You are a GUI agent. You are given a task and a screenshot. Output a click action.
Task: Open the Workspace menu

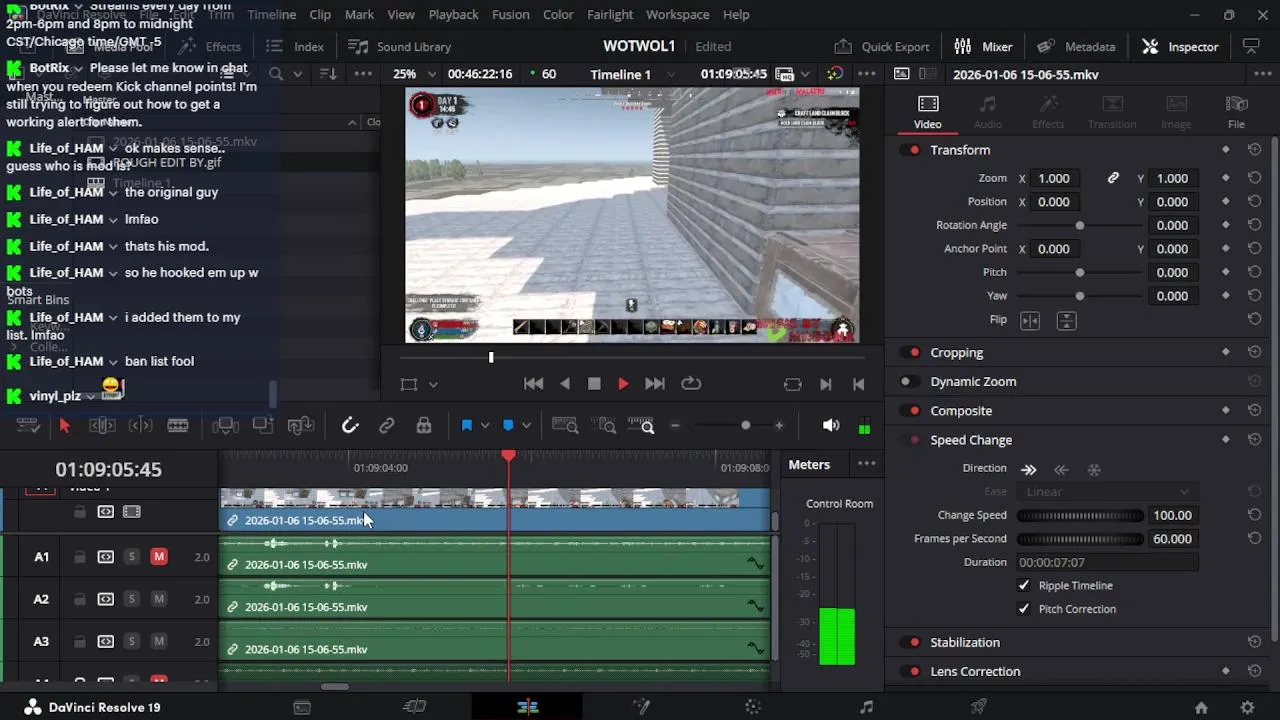pos(677,15)
